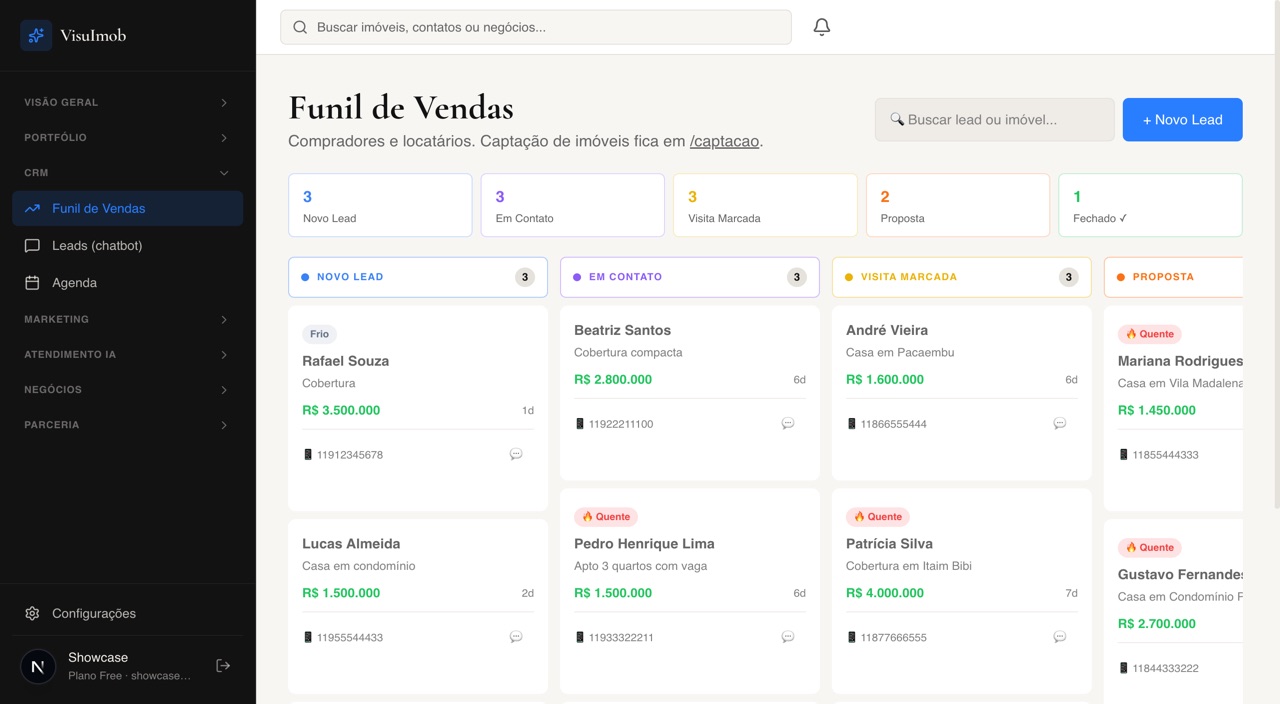1280x704 pixels.
Task: Open the Pedro Henrique Lima lead card
Action: [690, 591]
